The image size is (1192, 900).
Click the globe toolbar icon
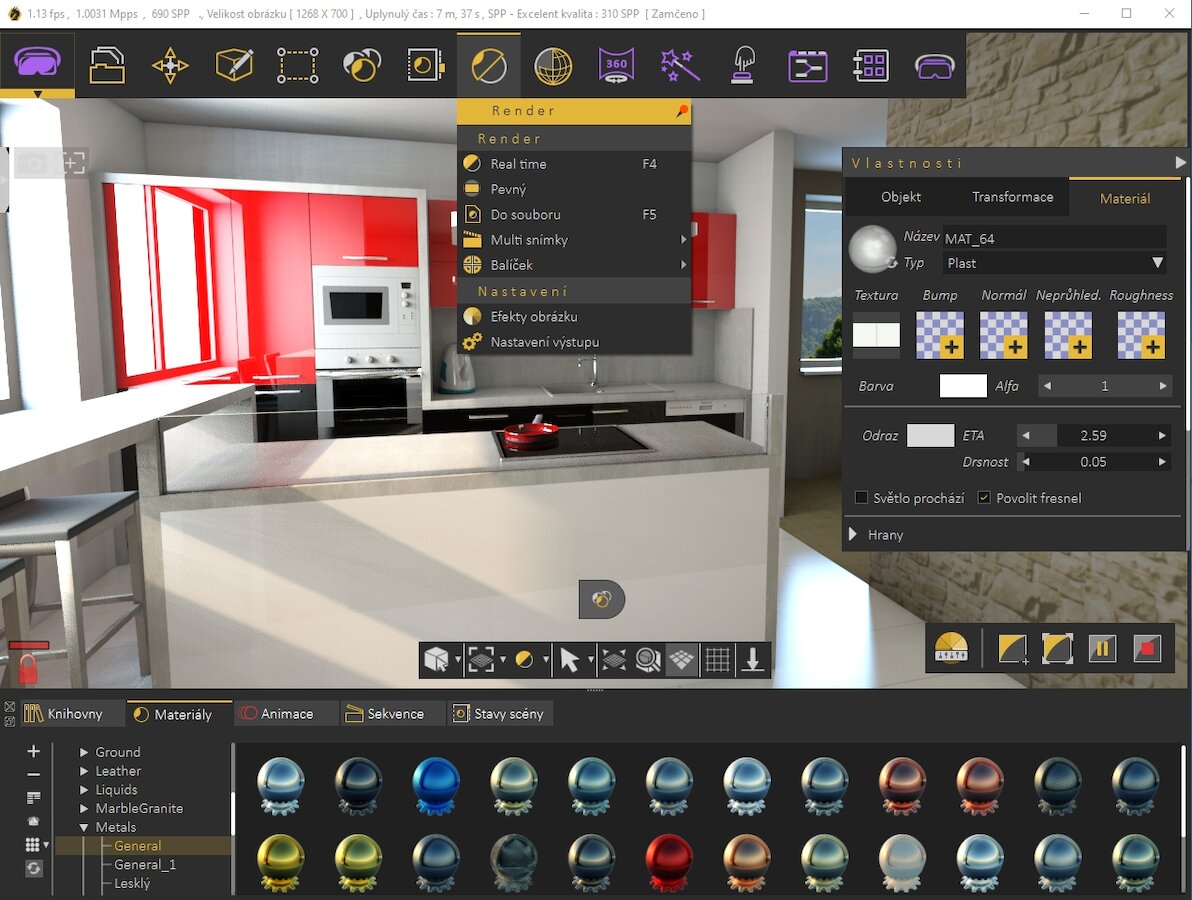pyautogui.click(x=552, y=66)
